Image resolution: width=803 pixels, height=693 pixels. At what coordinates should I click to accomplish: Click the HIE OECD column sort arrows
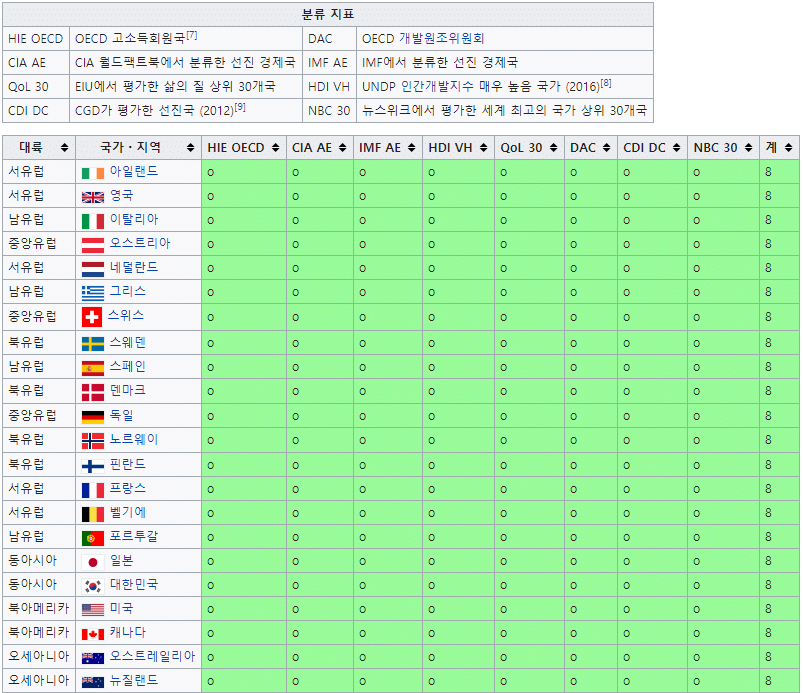point(276,148)
